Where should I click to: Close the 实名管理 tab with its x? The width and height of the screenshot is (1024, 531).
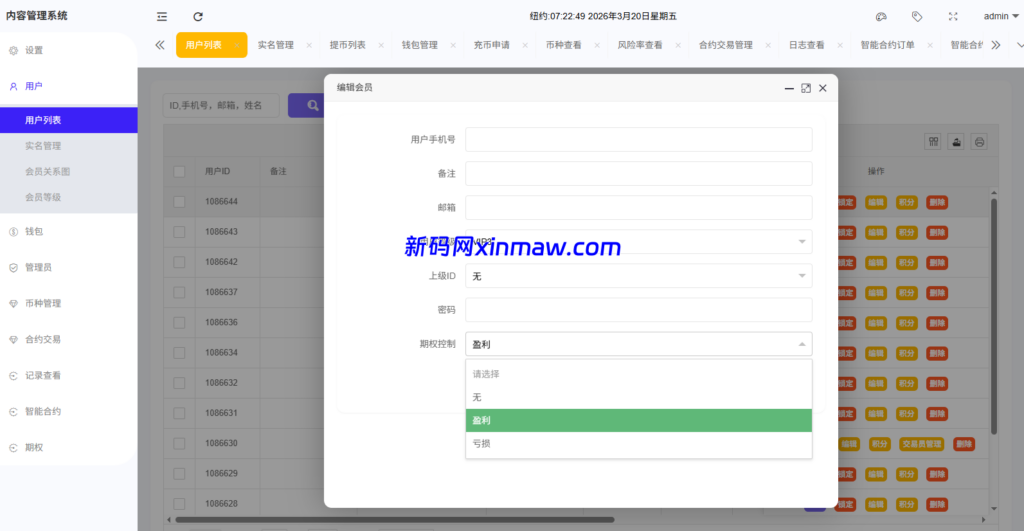pos(309,45)
